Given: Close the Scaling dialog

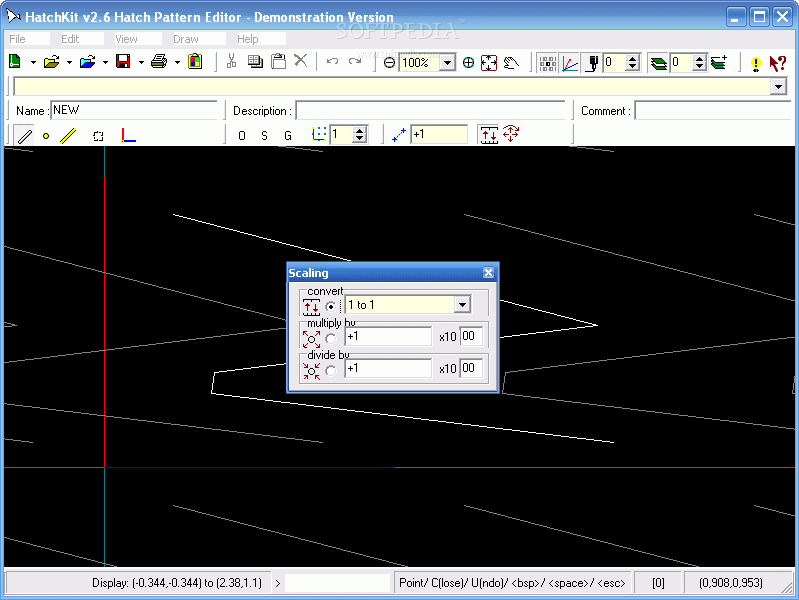Looking at the screenshot, I should click(488, 273).
